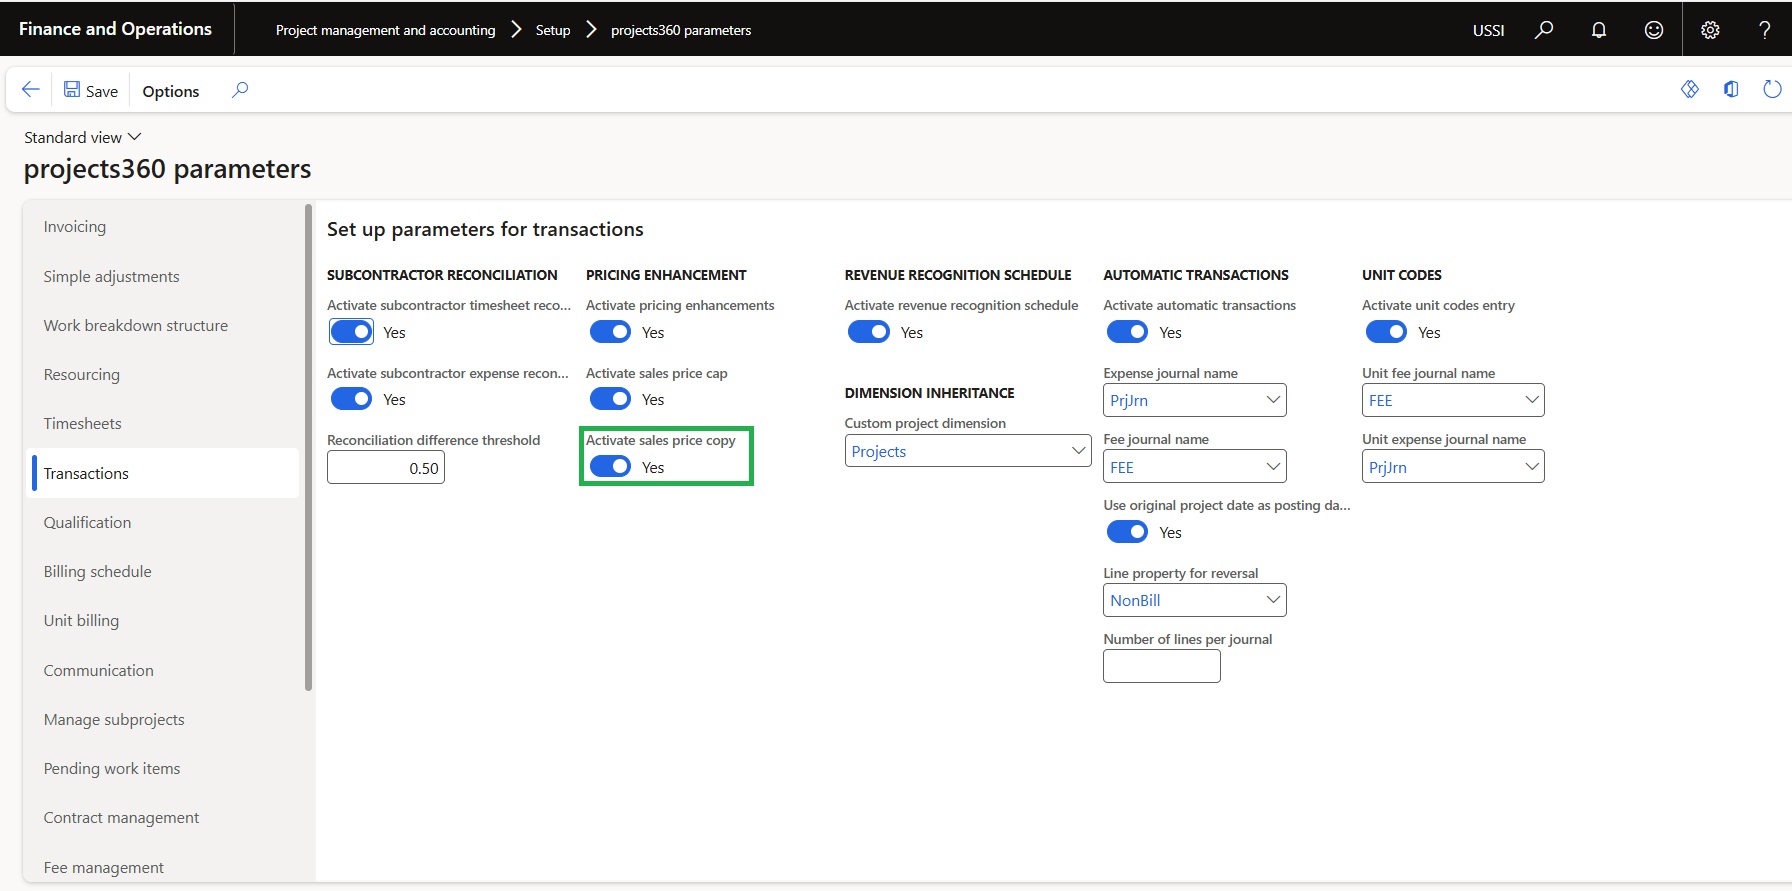Click the feedback smiley icon

click(1654, 30)
